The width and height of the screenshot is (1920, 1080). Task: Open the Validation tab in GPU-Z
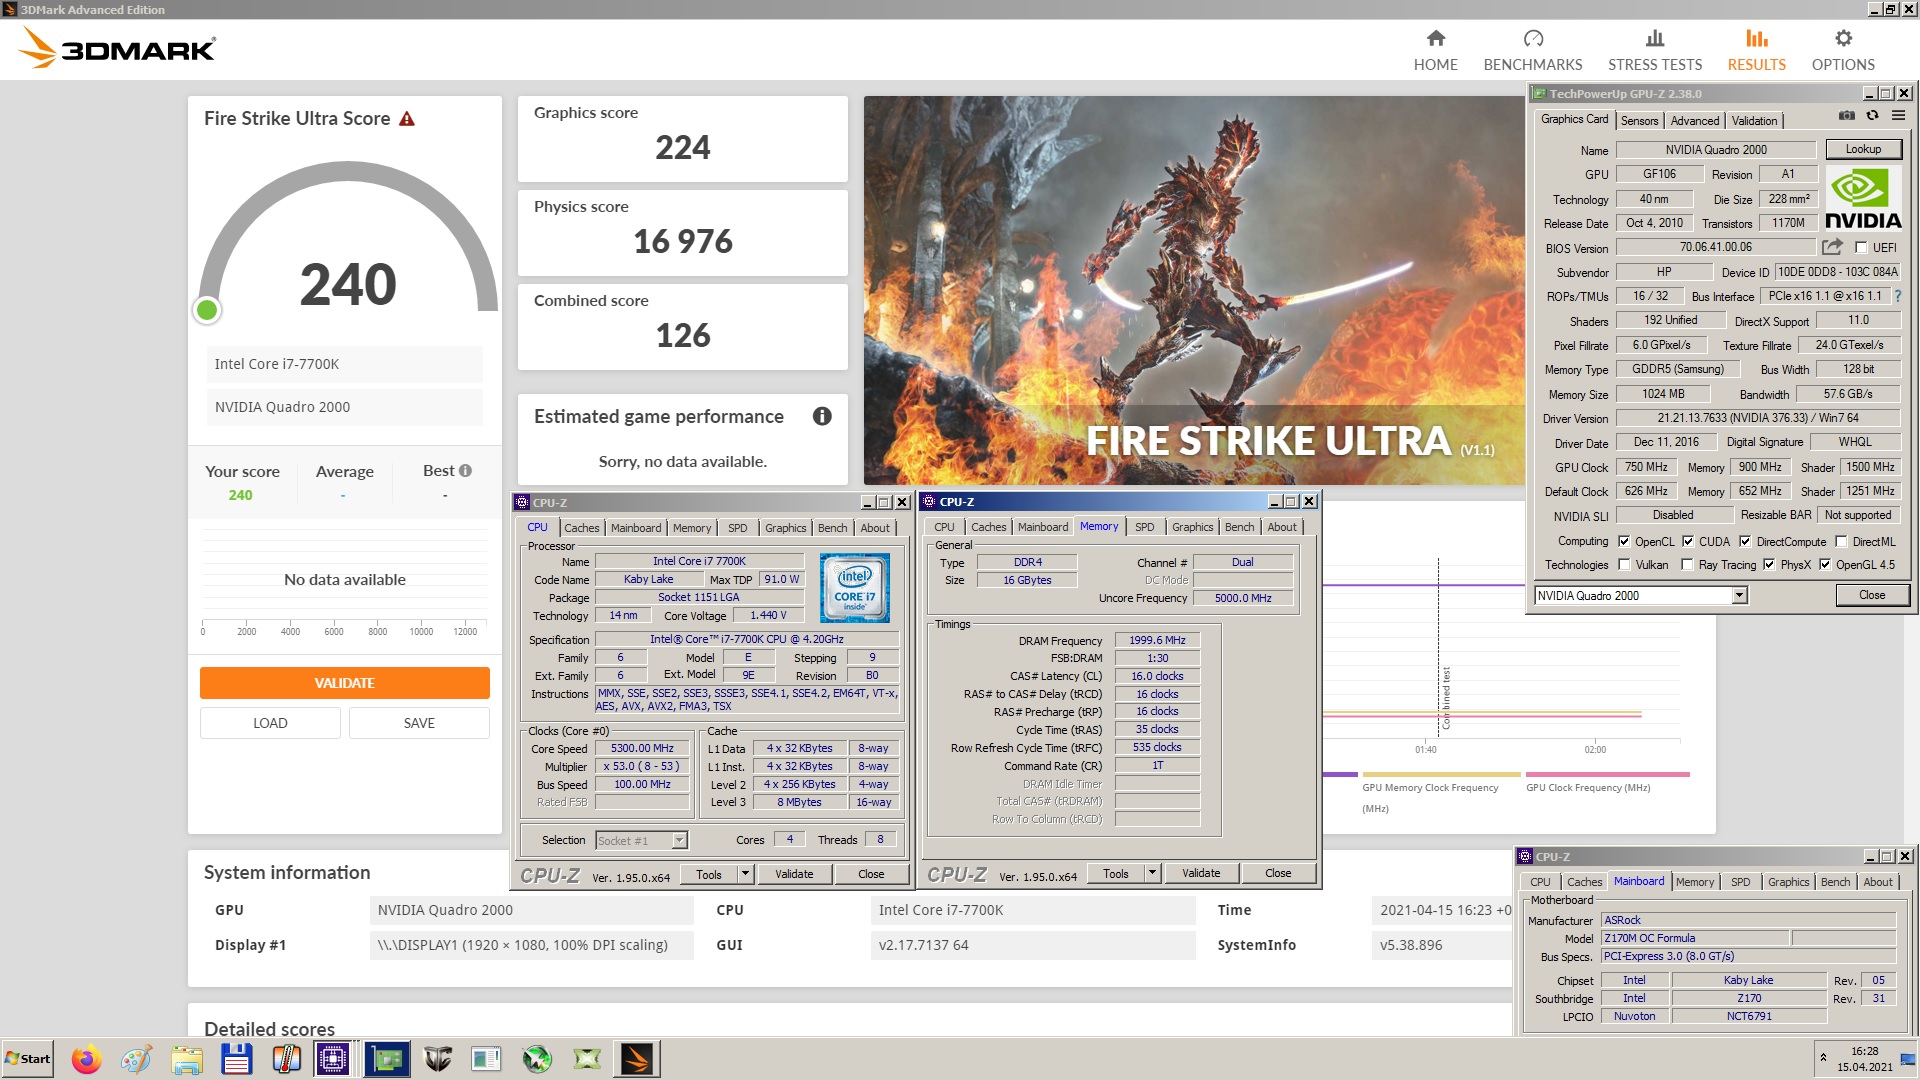pyautogui.click(x=1754, y=120)
